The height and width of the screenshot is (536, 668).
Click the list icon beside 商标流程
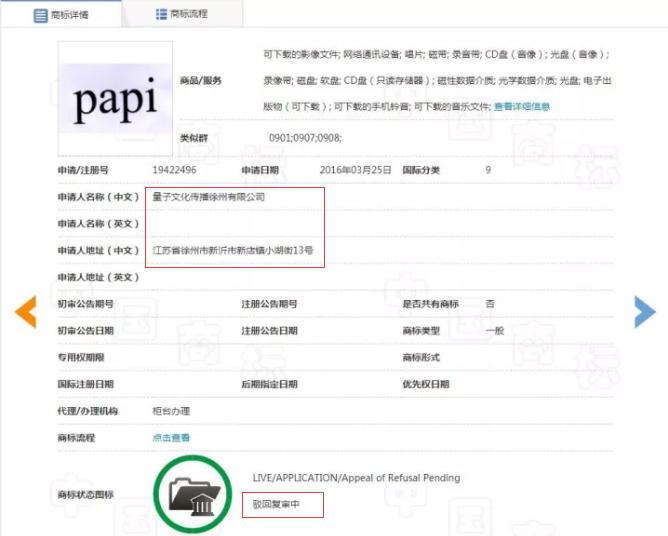click(x=161, y=14)
